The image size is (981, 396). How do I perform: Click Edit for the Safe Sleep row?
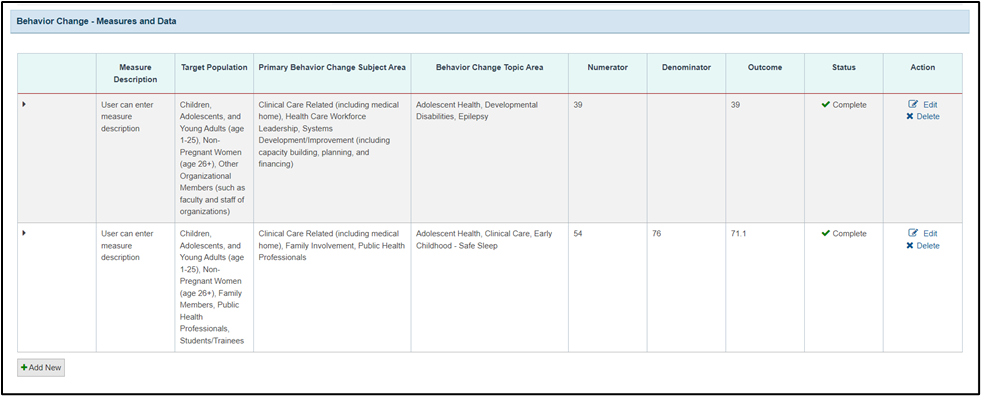923,233
